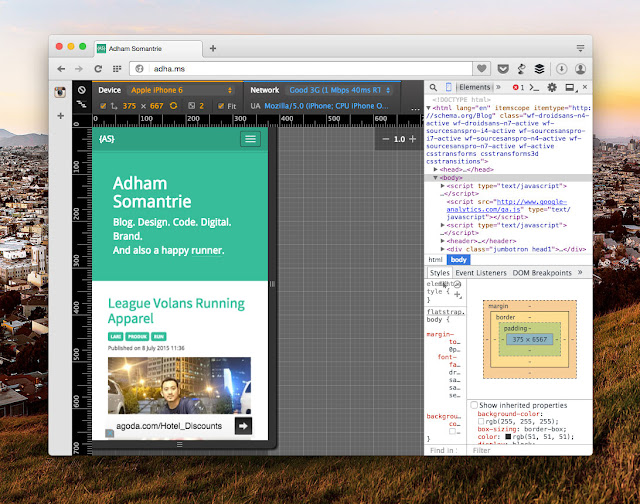This screenshot has width=640, height=504.
Task: Bookmark the page with the heart icon
Action: coord(482,69)
